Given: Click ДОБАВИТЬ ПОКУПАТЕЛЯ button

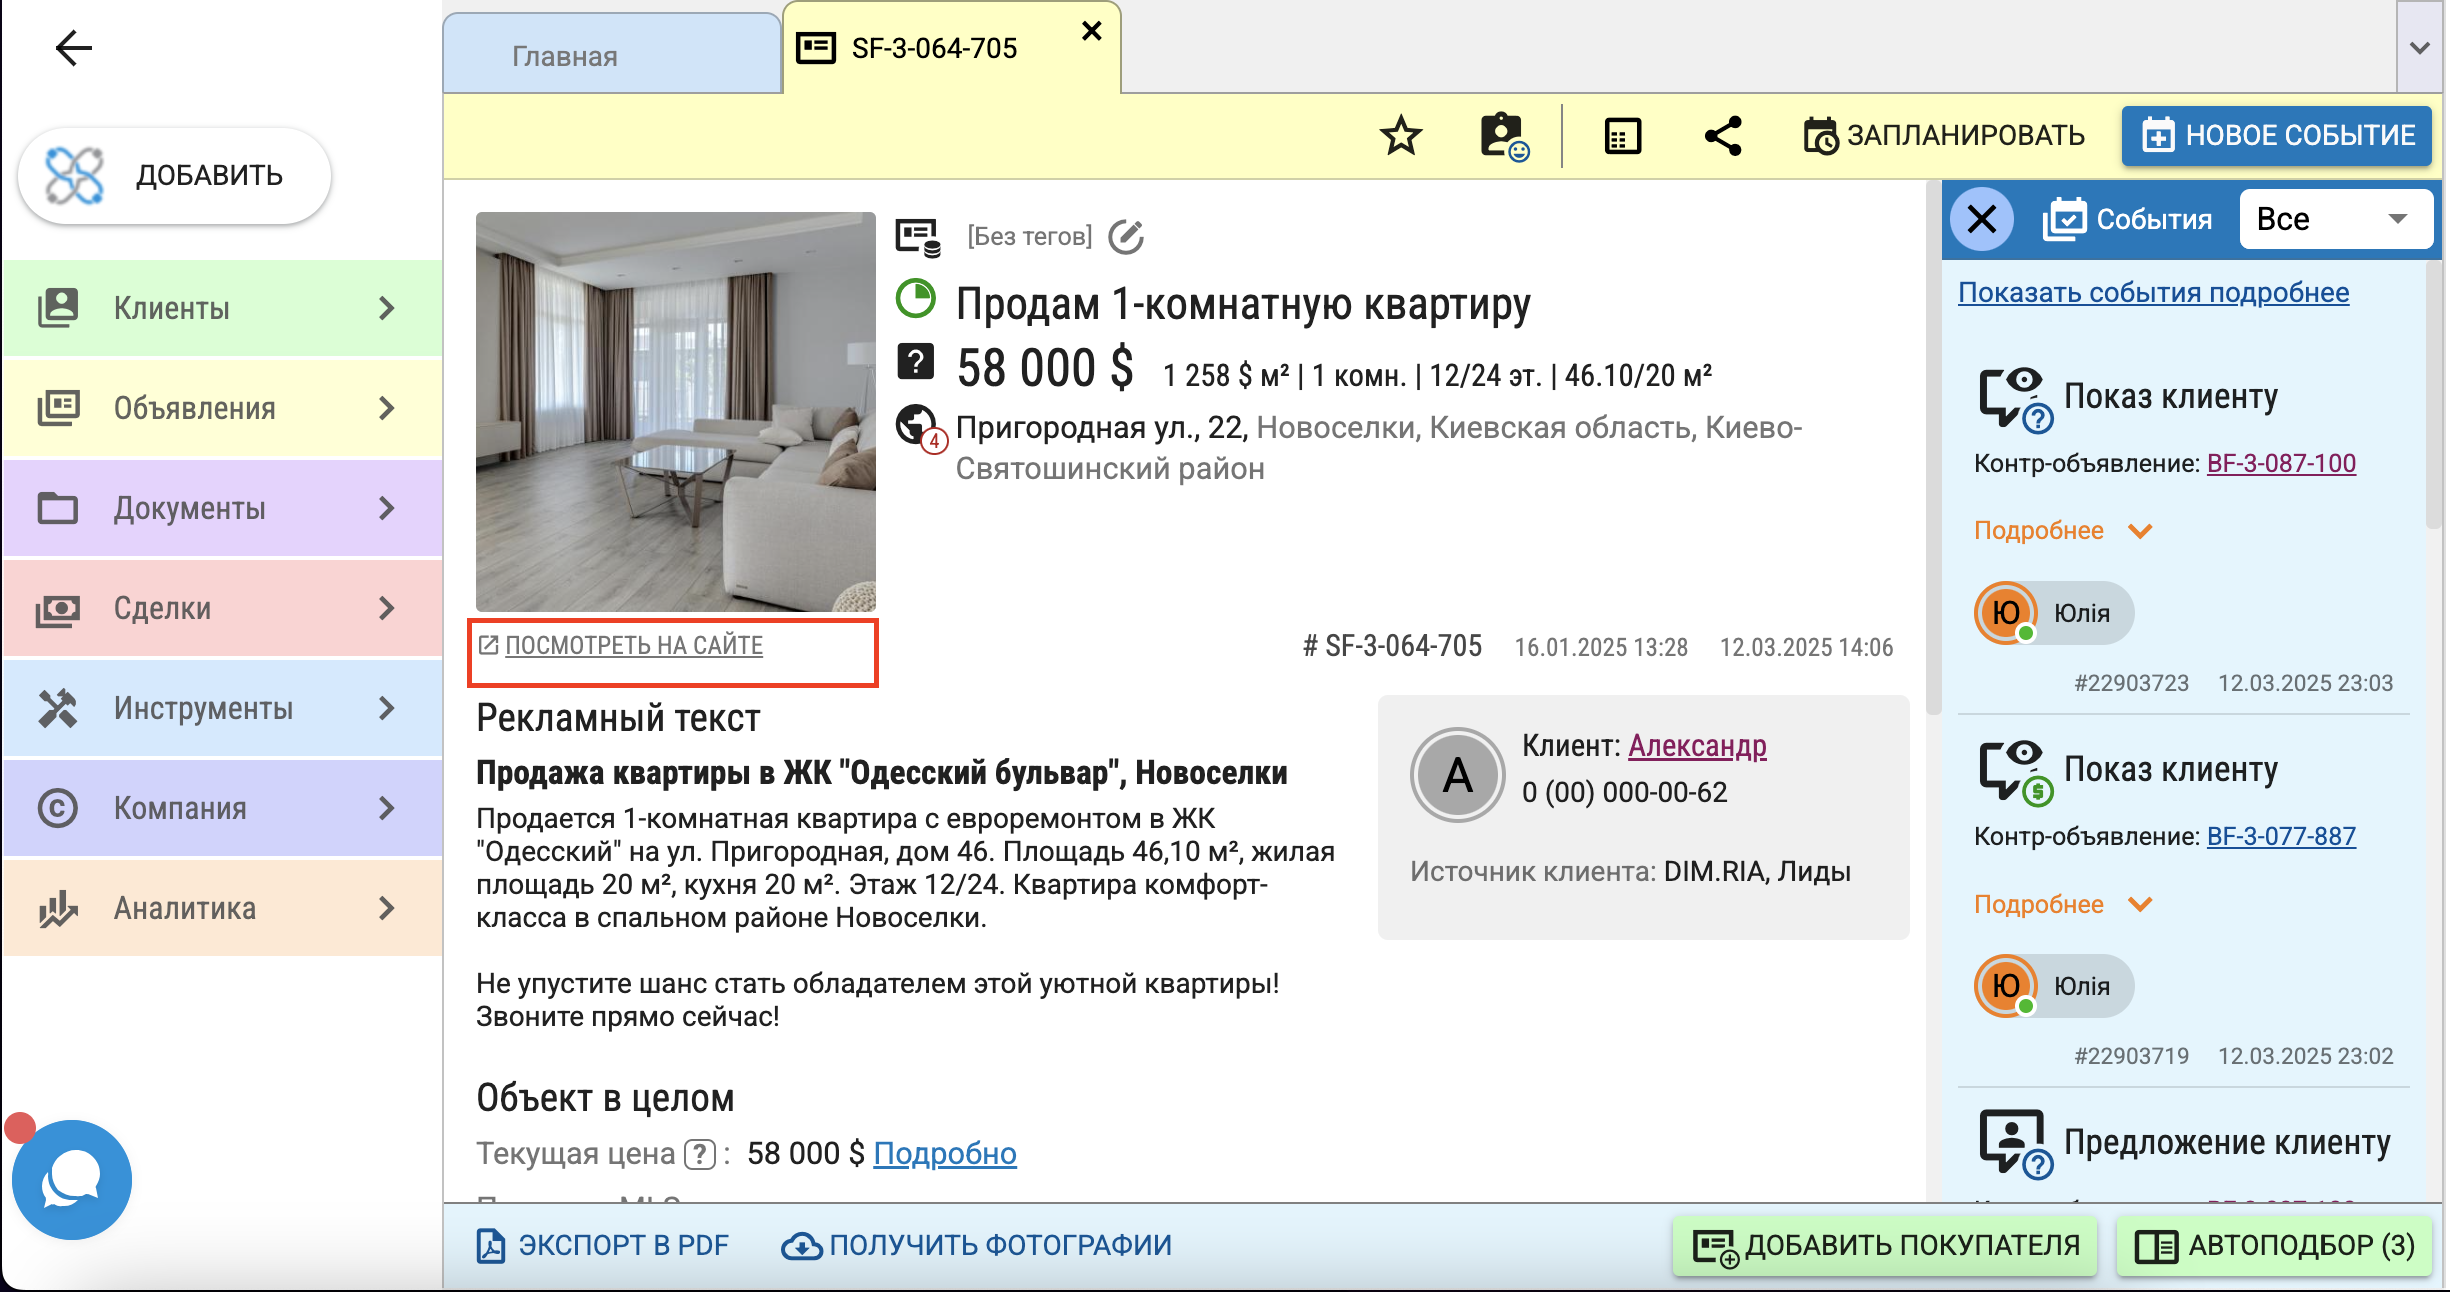Looking at the screenshot, I should pyautogui.click(x=1885, y=1245).
